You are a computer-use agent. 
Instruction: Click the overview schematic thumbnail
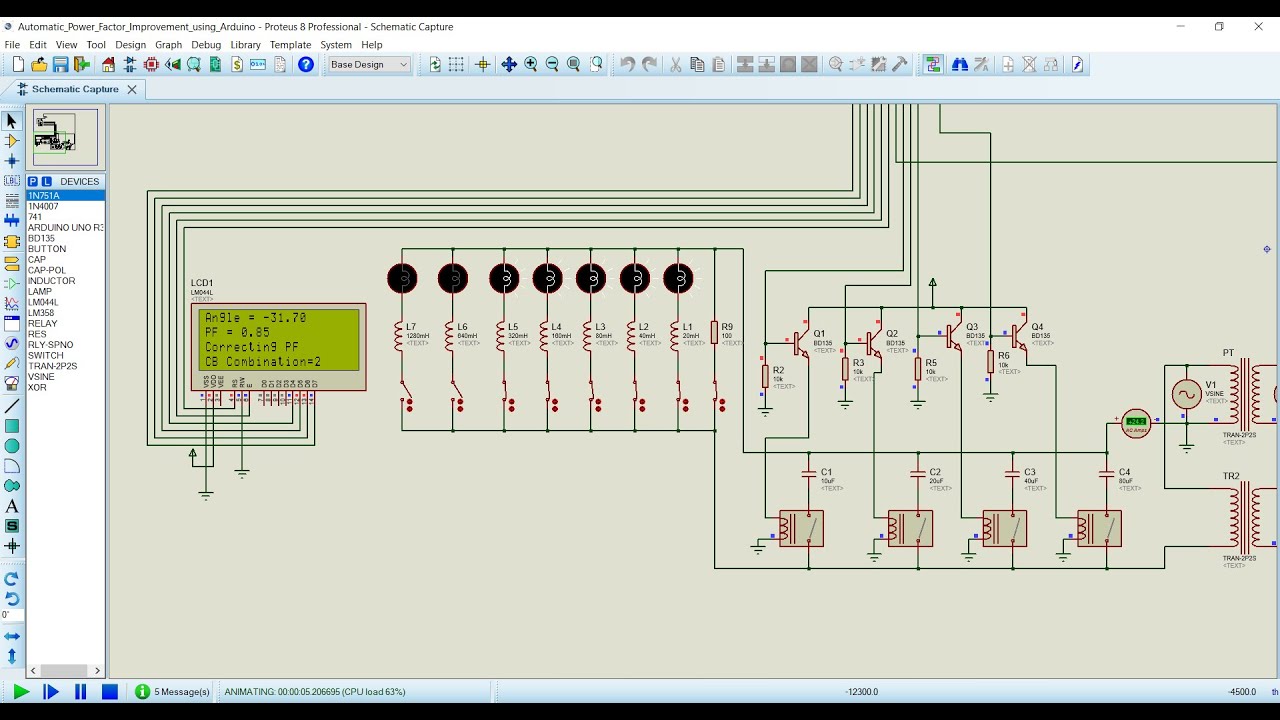(65, 137)
